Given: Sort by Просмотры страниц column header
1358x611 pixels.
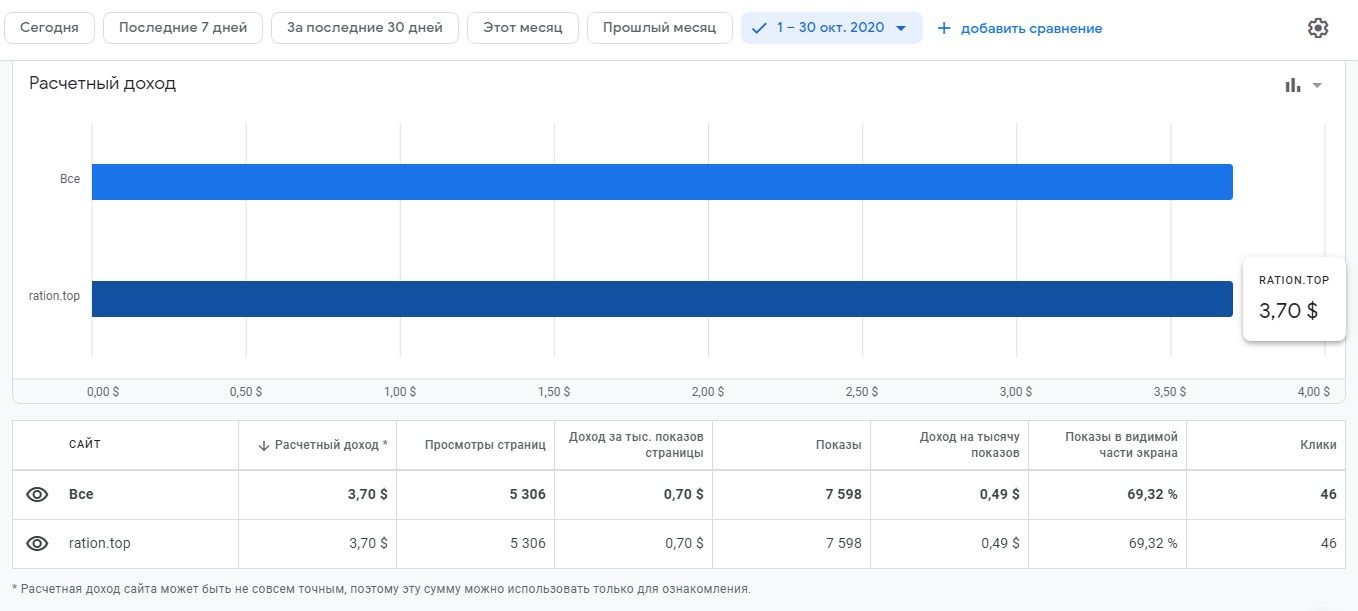Looking at the screenshot, I should click(484, 445).
